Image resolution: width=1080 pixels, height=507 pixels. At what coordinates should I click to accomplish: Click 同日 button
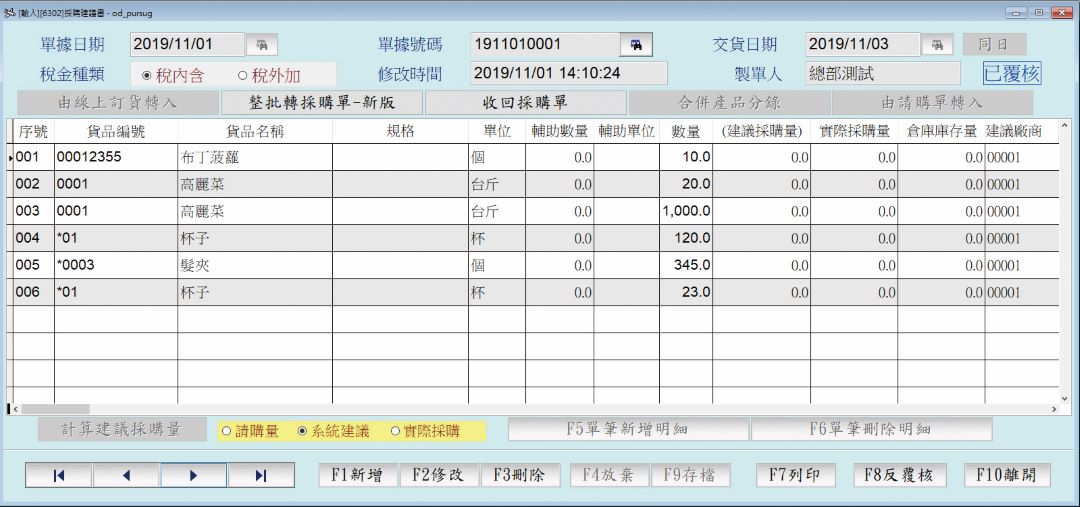[x=995, y=45]
